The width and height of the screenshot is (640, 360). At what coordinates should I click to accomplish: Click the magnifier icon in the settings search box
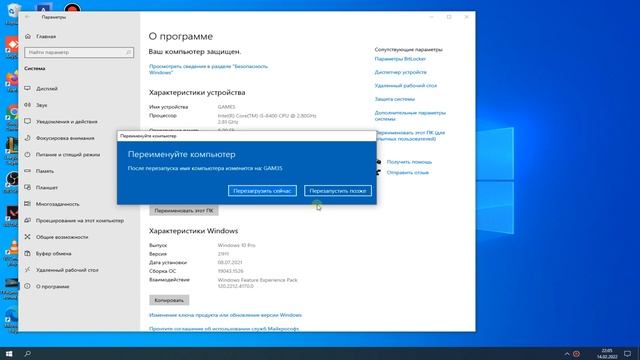(128, 52)
